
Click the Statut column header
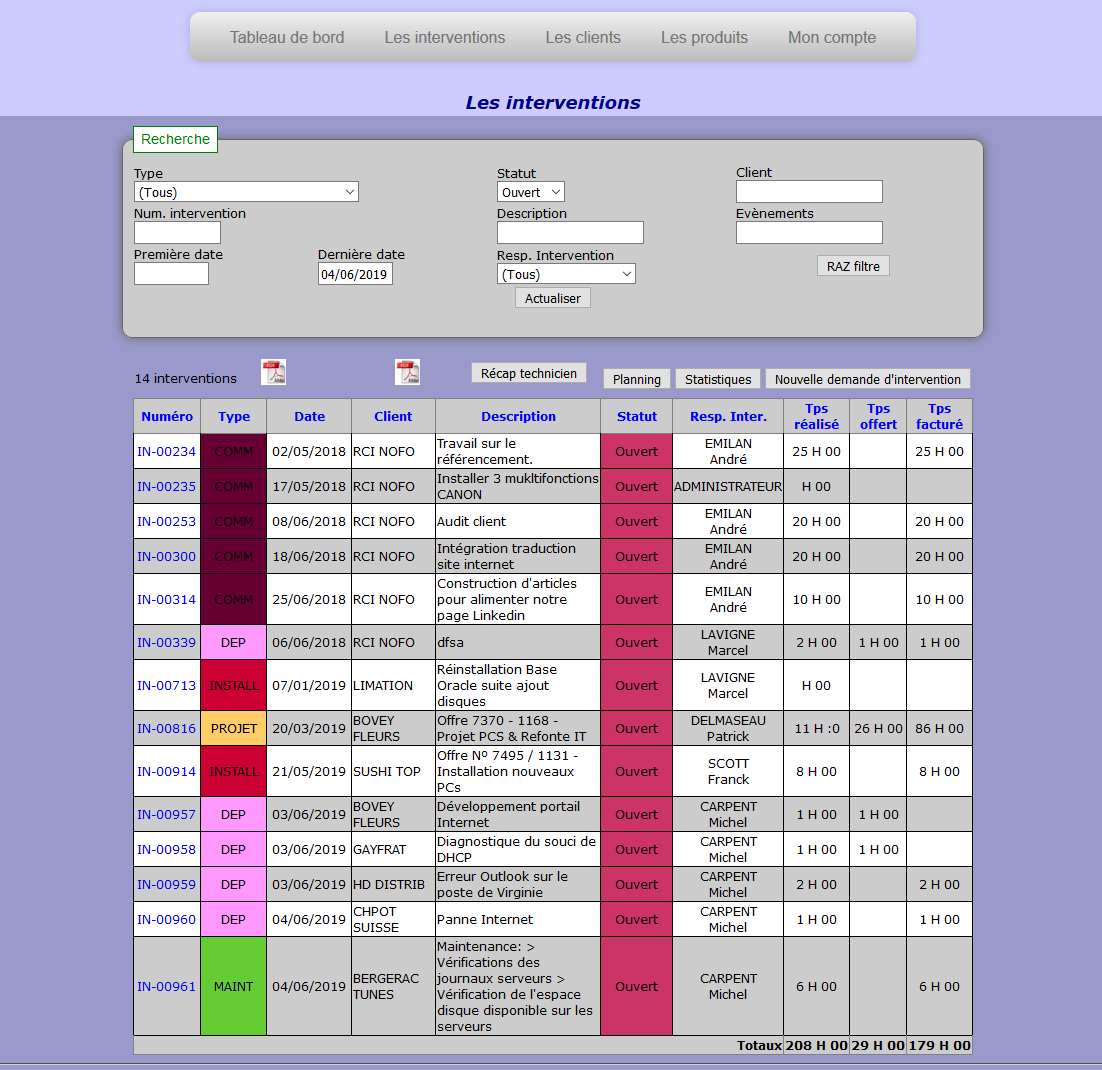[x=637, y=416]
